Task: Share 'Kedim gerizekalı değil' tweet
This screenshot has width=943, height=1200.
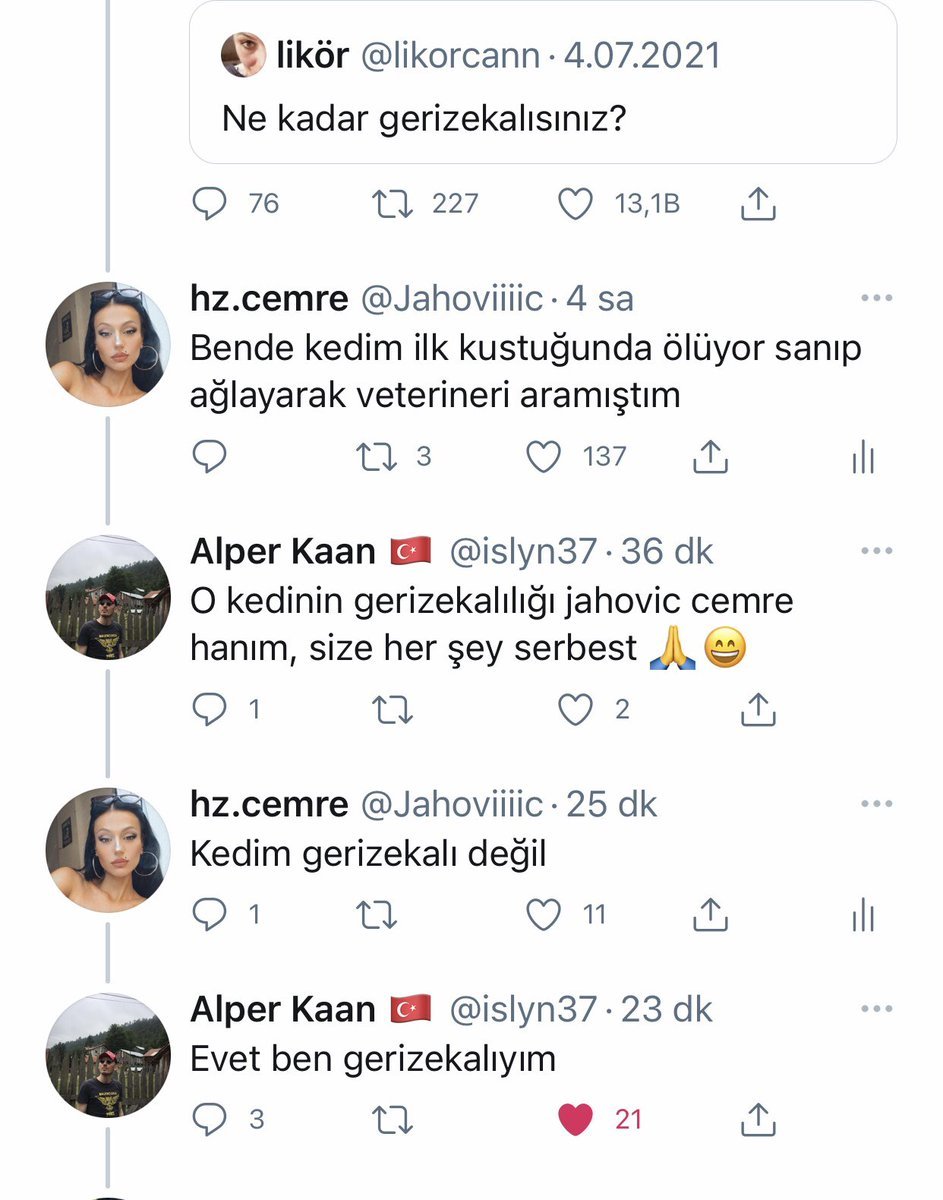Action: click(709, 914)
